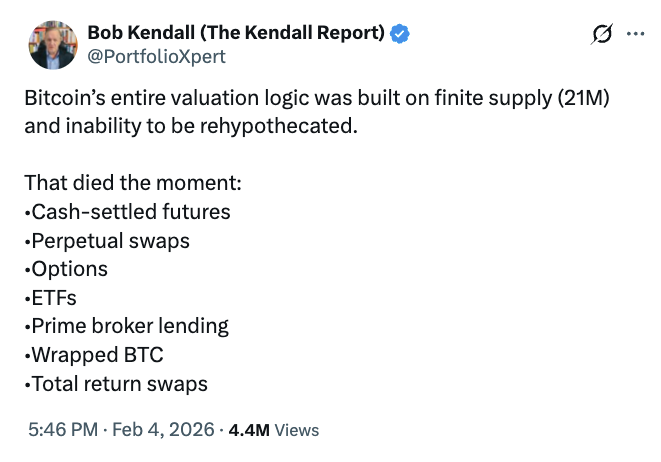Screen dimensions: 661x462
Task: Visit the @PortfolioXpert handle link
Action: [157, 56]
